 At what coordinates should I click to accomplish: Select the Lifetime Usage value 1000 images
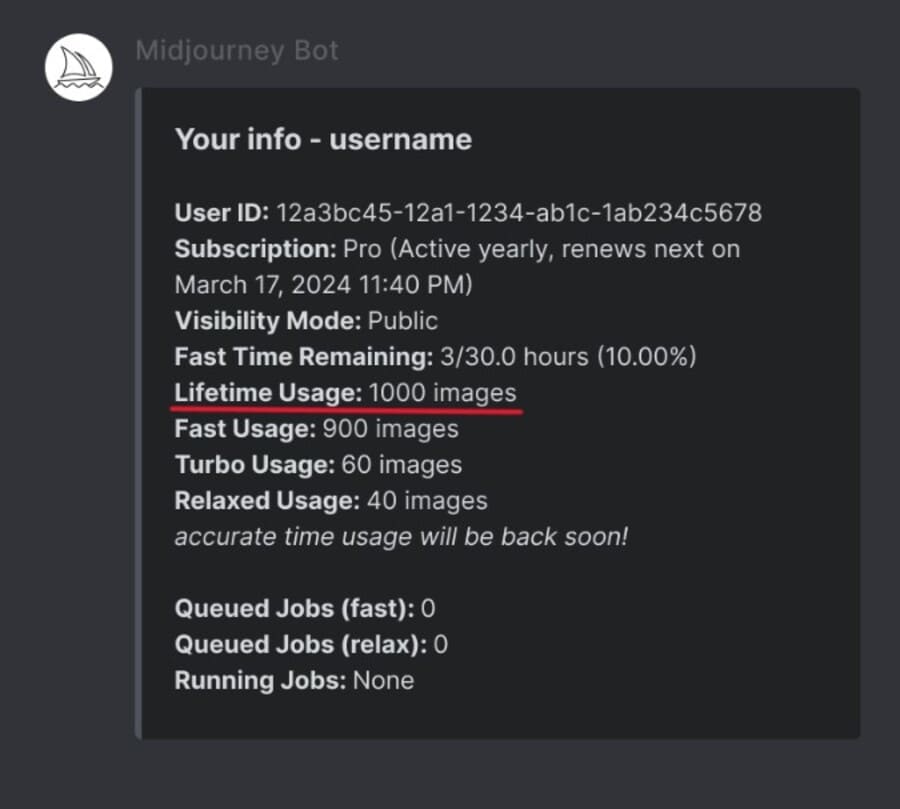(443, 393)
